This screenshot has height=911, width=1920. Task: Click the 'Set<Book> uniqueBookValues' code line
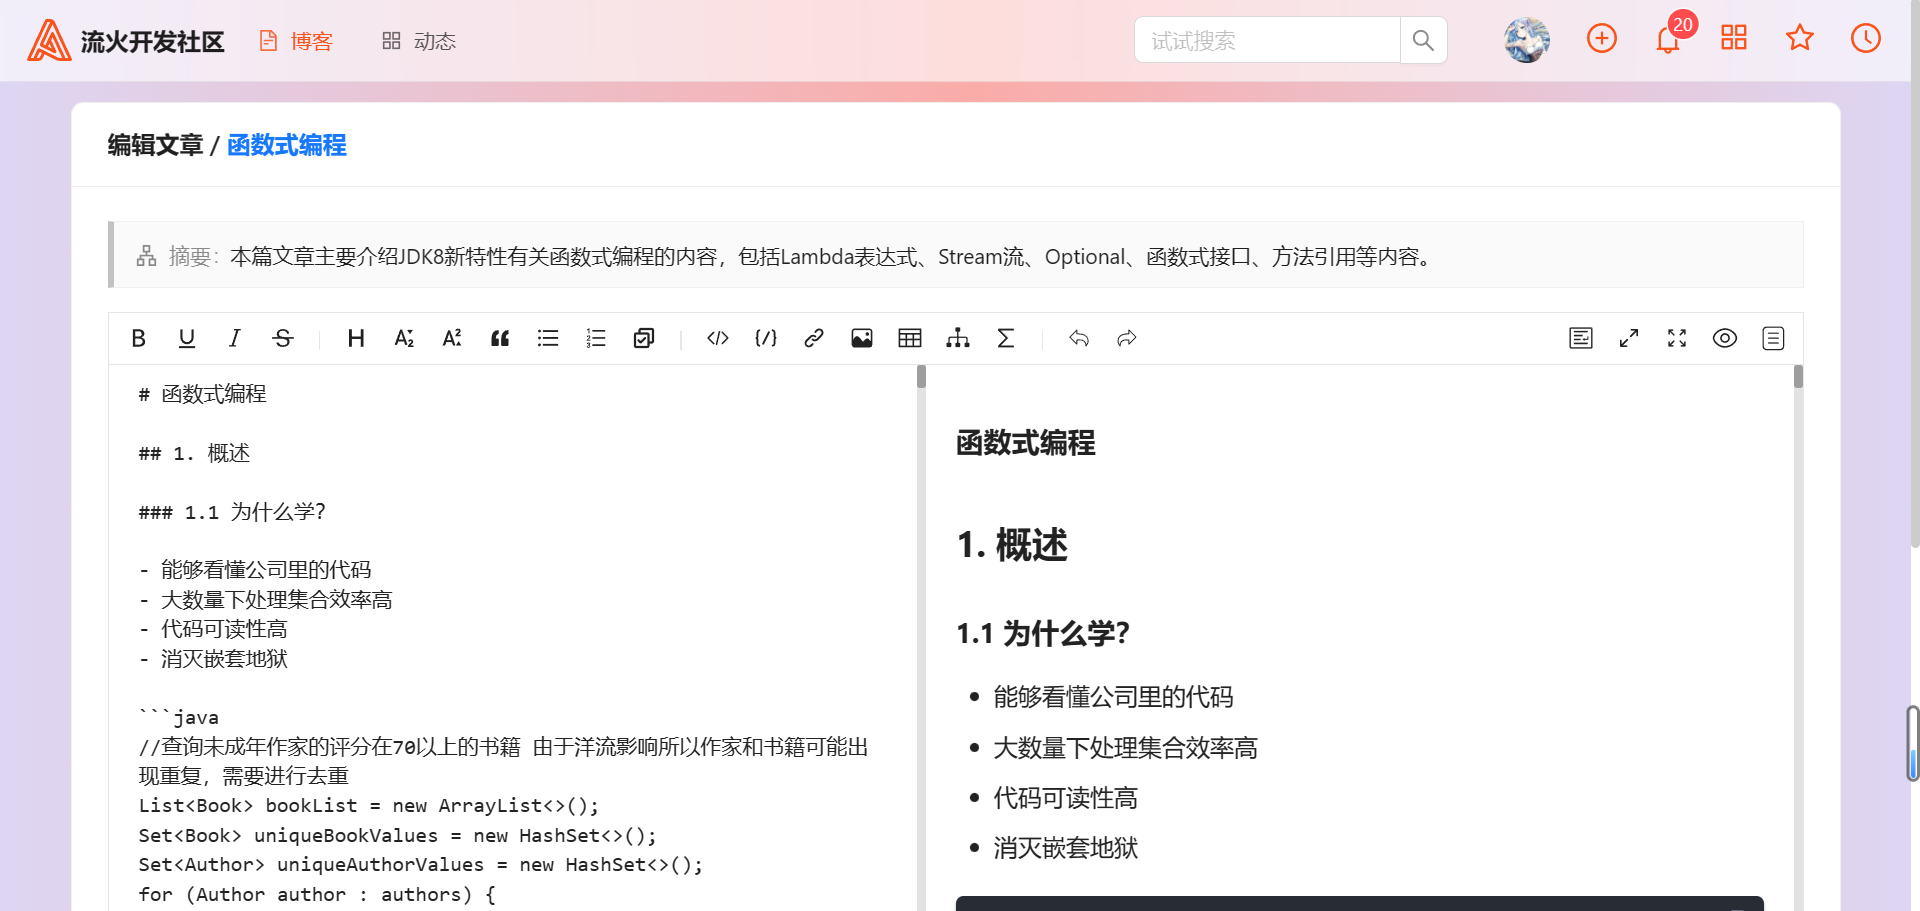pyautogui.click(x=397, y=835)
